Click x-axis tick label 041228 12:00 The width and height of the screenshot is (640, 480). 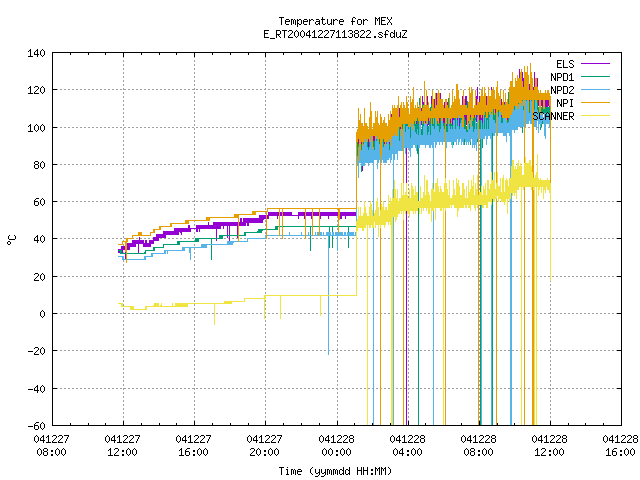click(549, 445)
